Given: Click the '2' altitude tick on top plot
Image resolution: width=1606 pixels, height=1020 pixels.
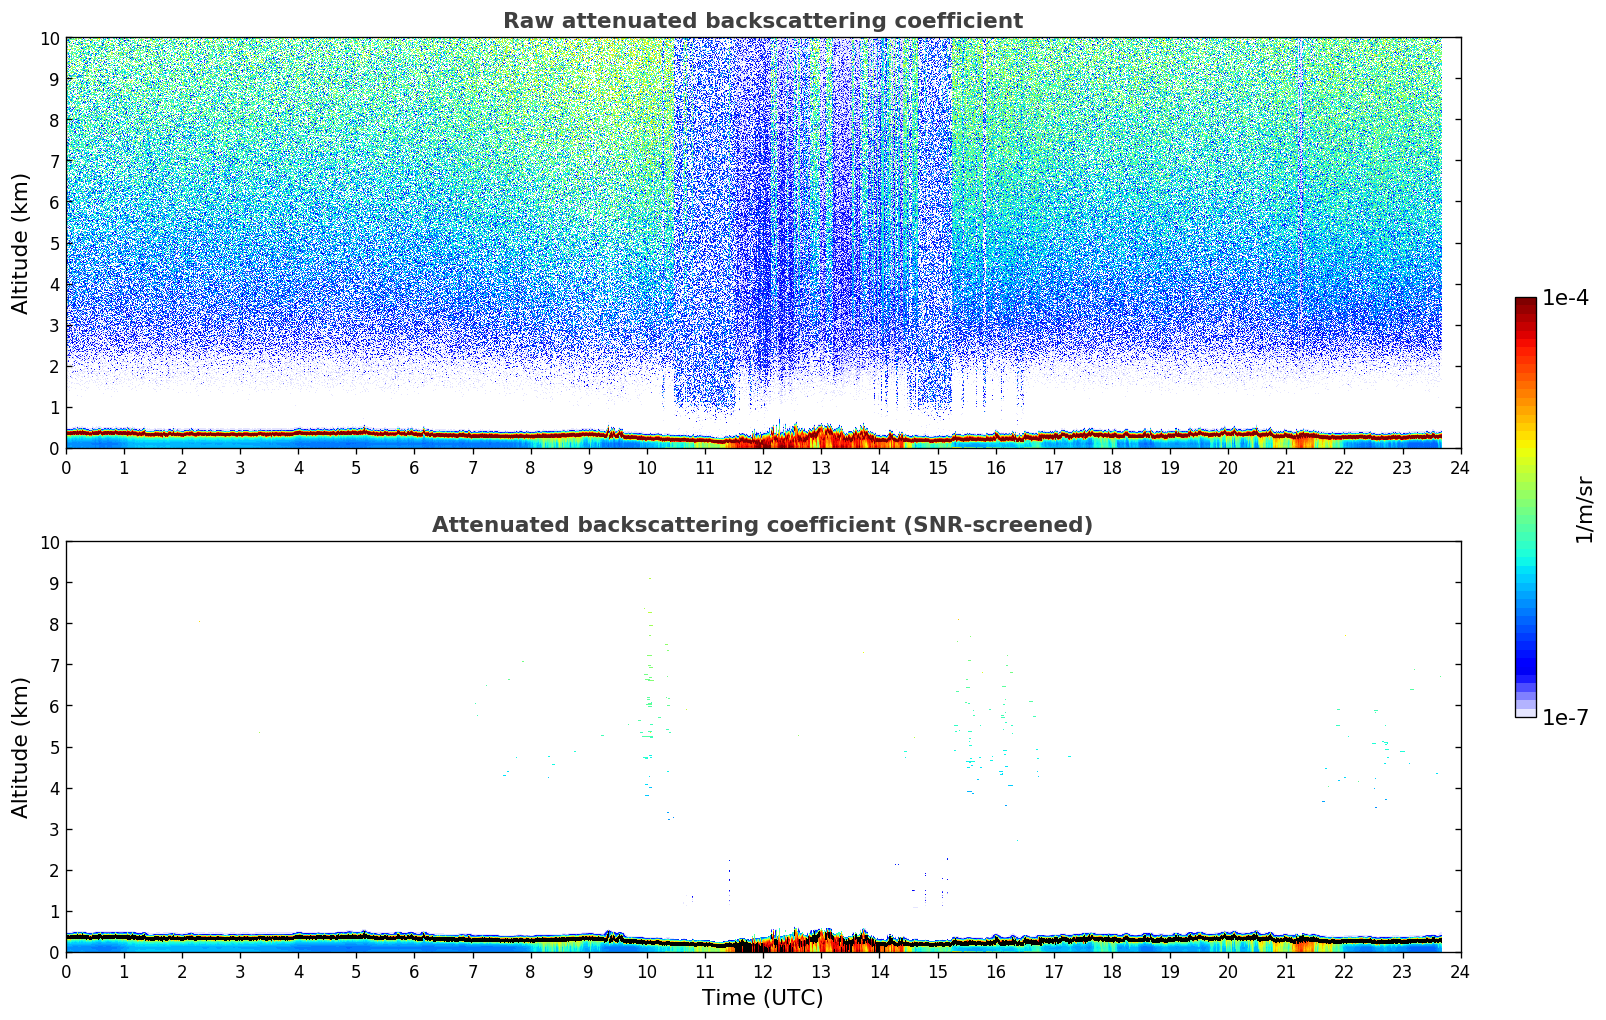Looking at the screenshot, I should 55,366.
